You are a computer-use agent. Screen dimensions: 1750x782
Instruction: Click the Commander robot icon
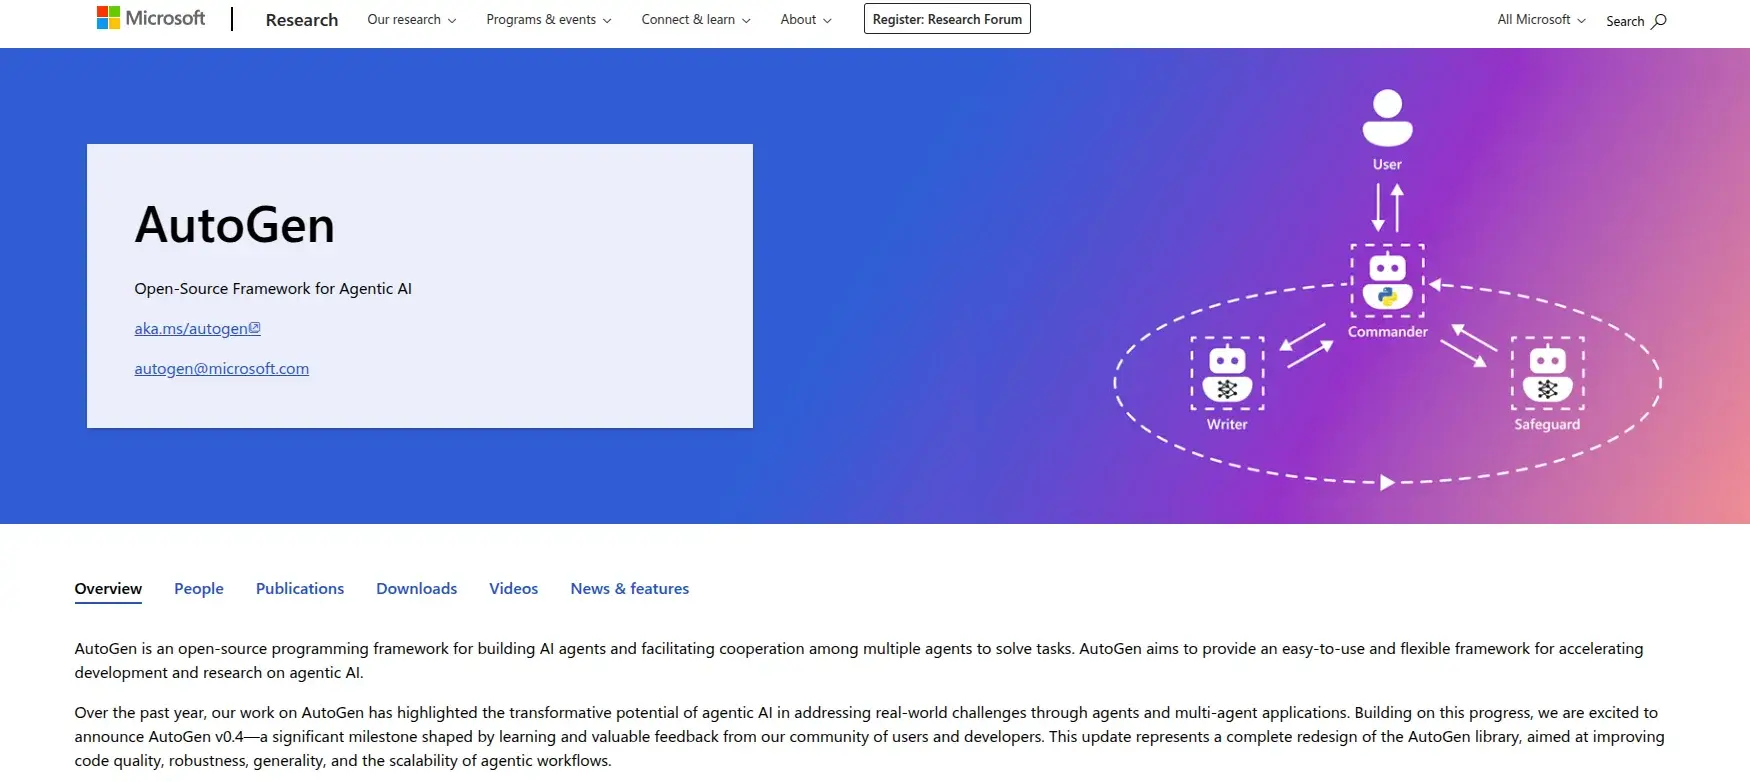click(x=1387, y=281)
